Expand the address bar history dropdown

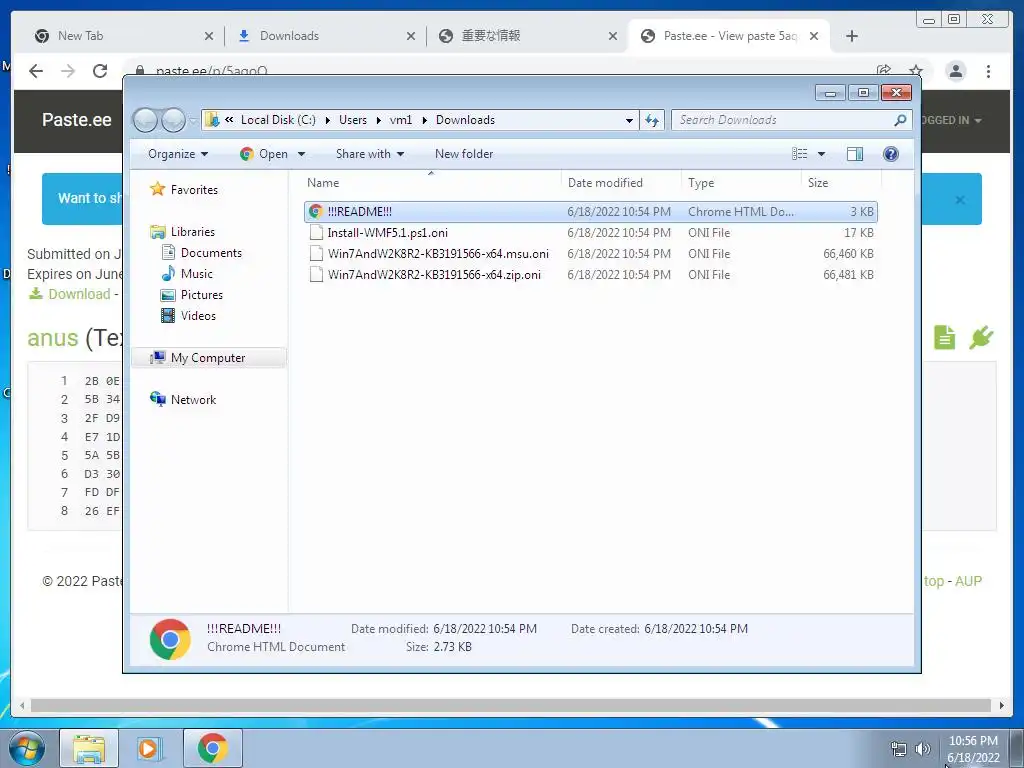click(629, 120)
